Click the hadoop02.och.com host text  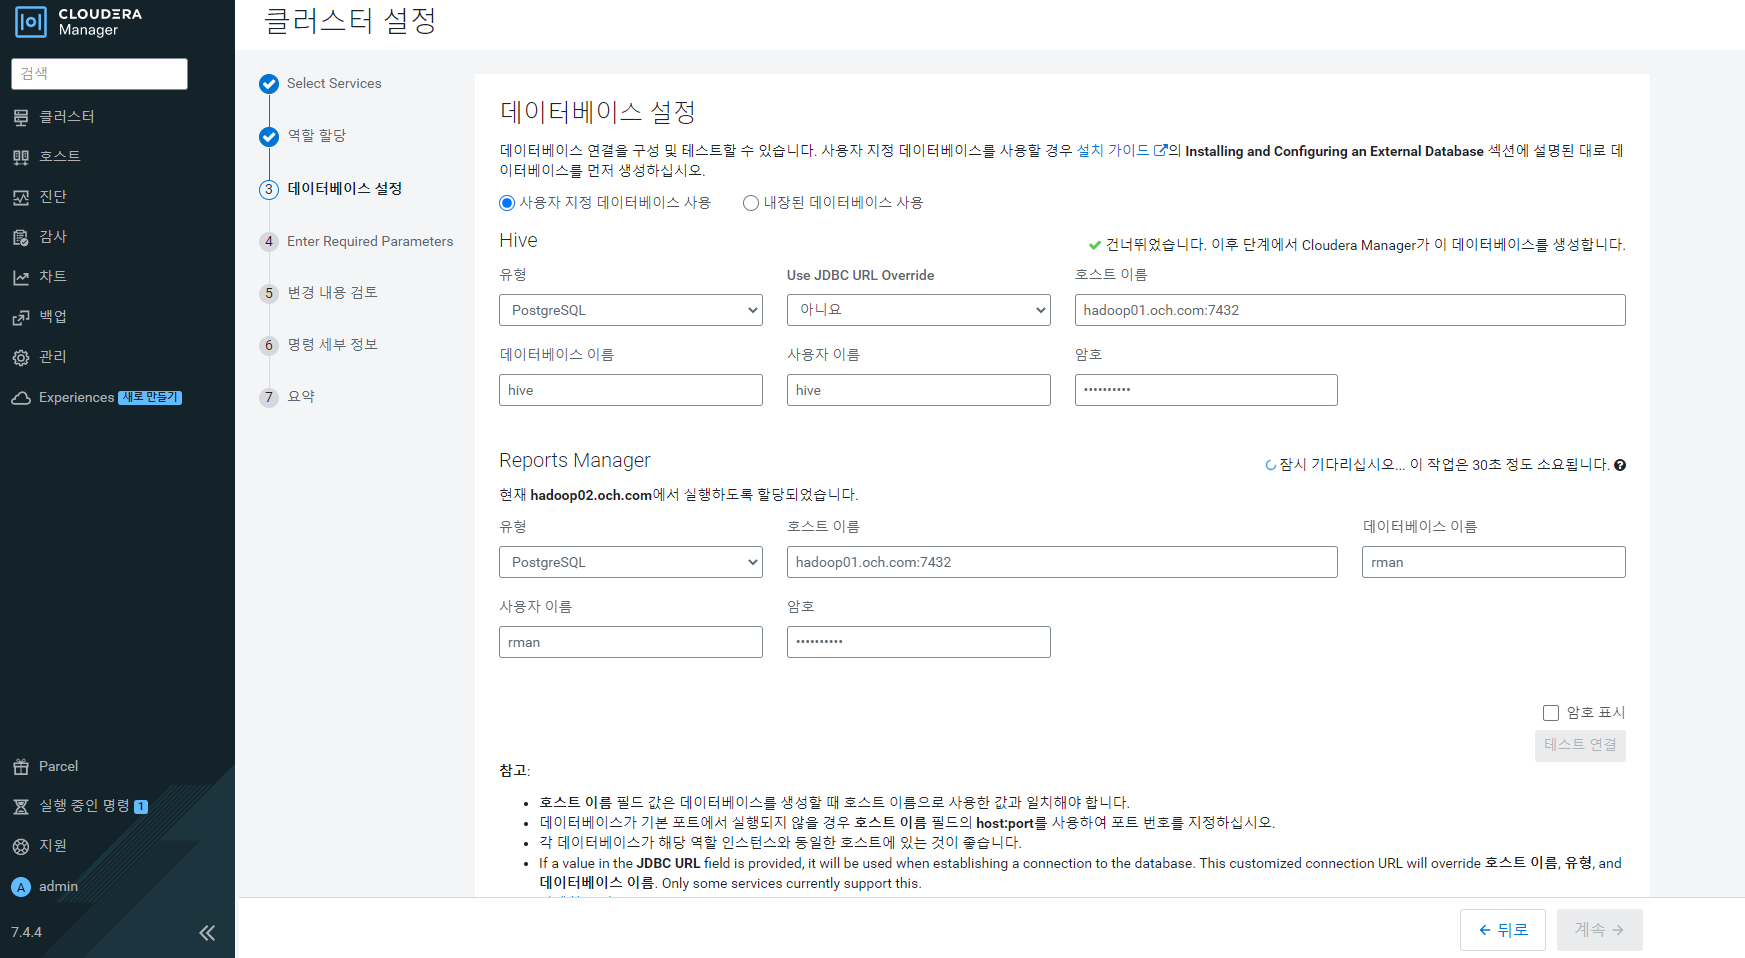591,495
